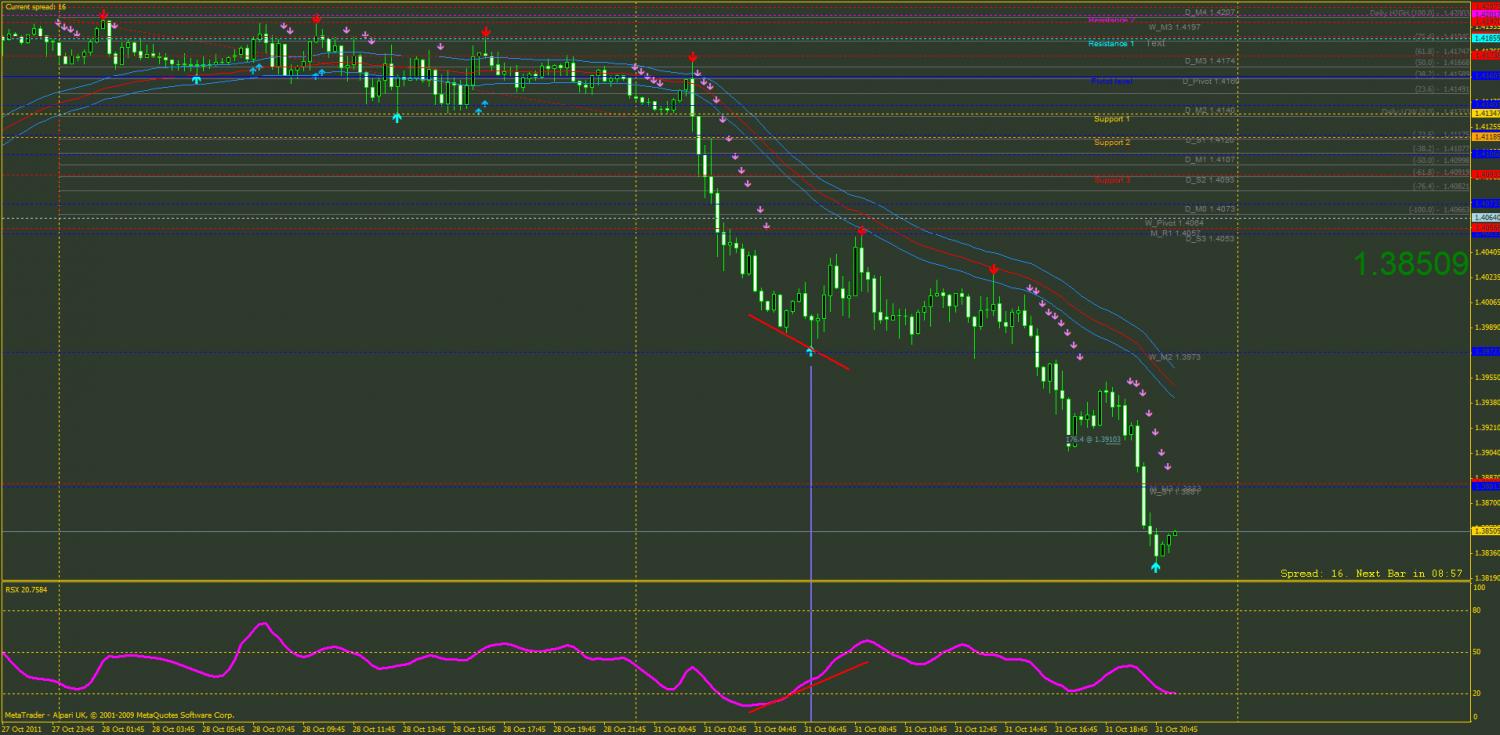1500x735 pixels.
Task: Click the '(-100.0) - 1.40663' Fibonacci label
Action: click(1439, 210)
